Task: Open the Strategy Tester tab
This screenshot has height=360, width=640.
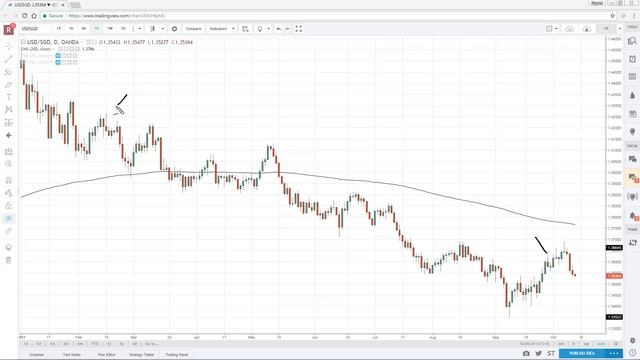Action: 141,355
